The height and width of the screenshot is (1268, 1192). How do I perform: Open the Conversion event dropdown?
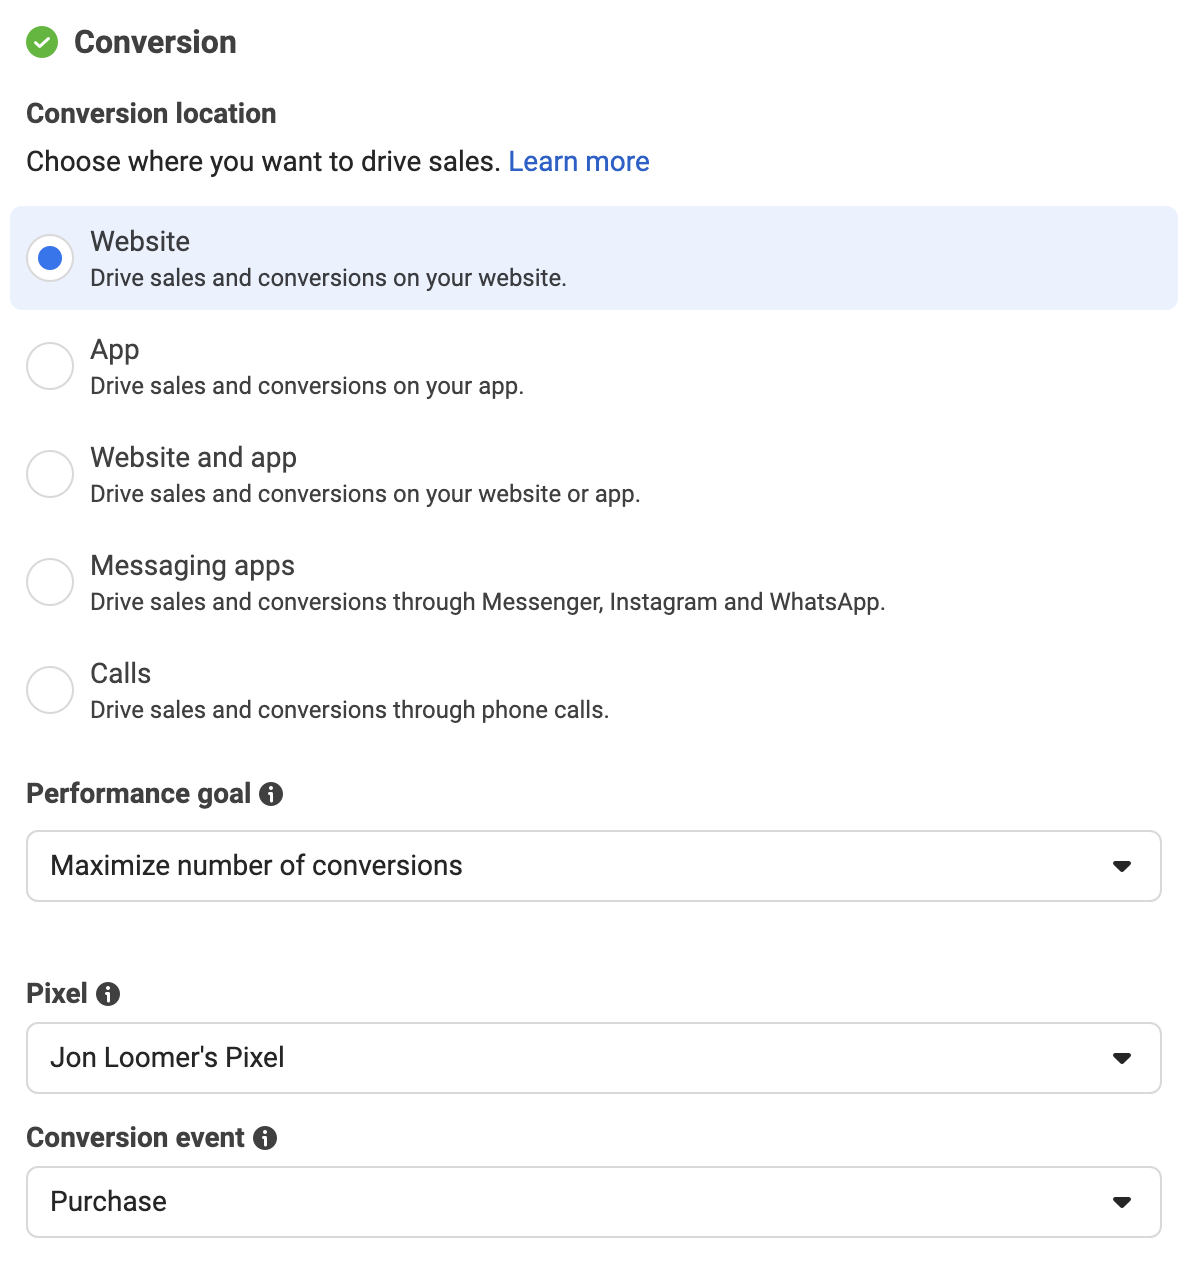[x=595, y=1202]
